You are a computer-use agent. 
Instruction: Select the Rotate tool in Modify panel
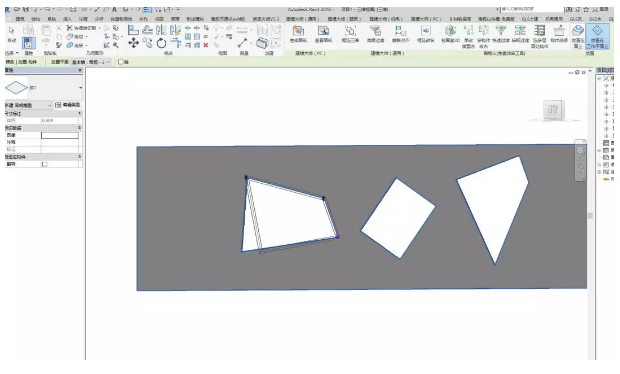tap(161, 43)
